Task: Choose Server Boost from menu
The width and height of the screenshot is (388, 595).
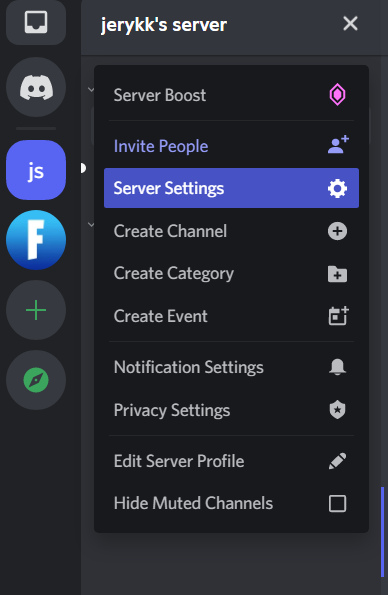Action: click(231, 95)
